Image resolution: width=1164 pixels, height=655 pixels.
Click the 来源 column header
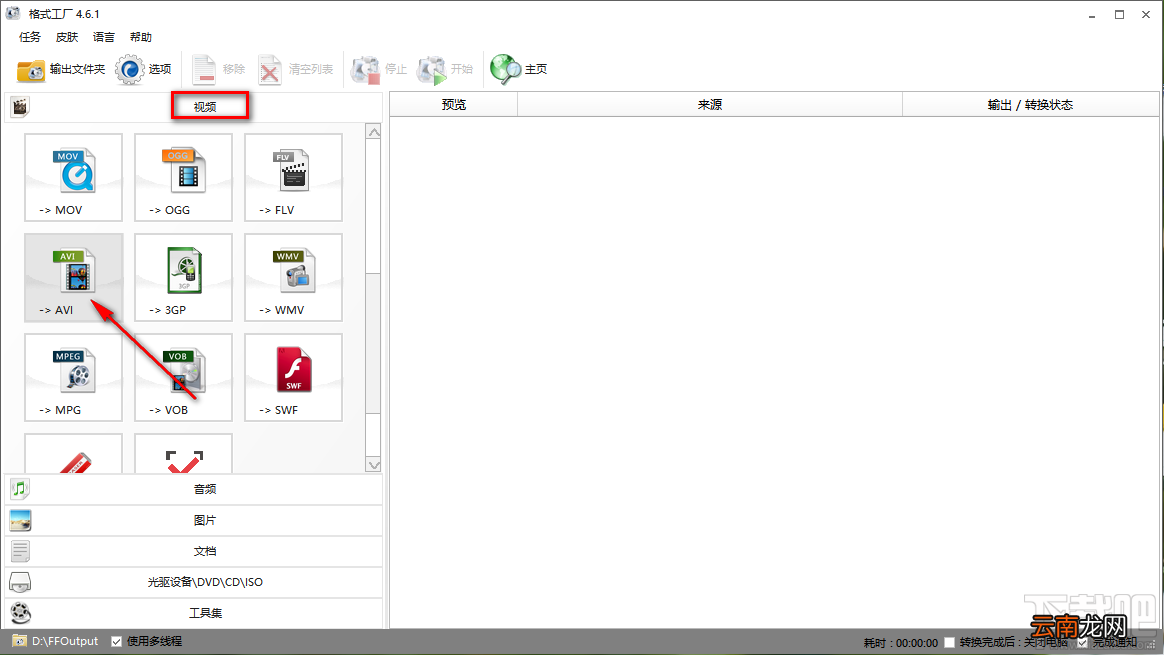point(710,105)
